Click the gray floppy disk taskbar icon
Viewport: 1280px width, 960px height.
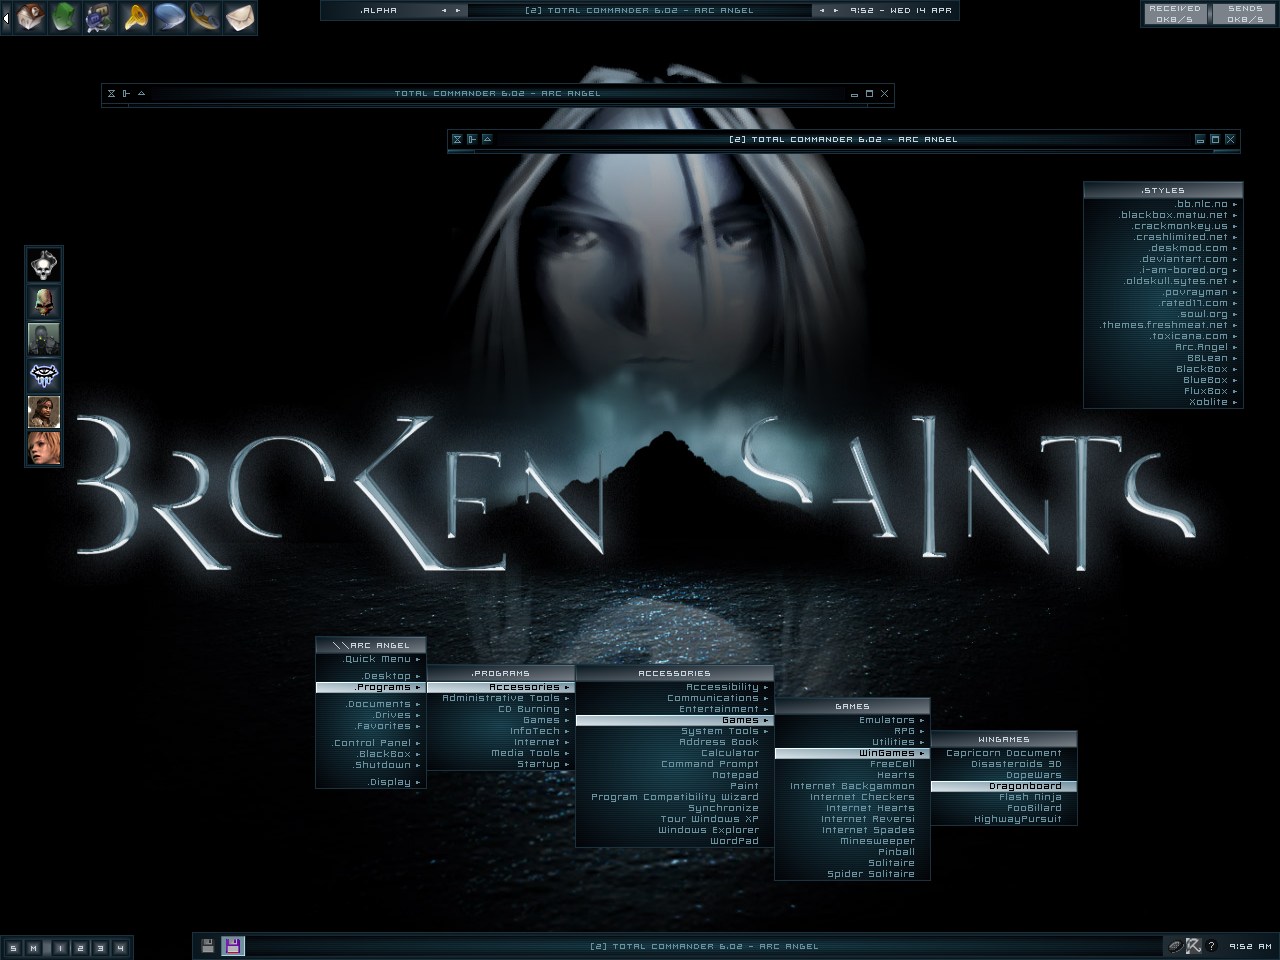click(x=208, y=946)
